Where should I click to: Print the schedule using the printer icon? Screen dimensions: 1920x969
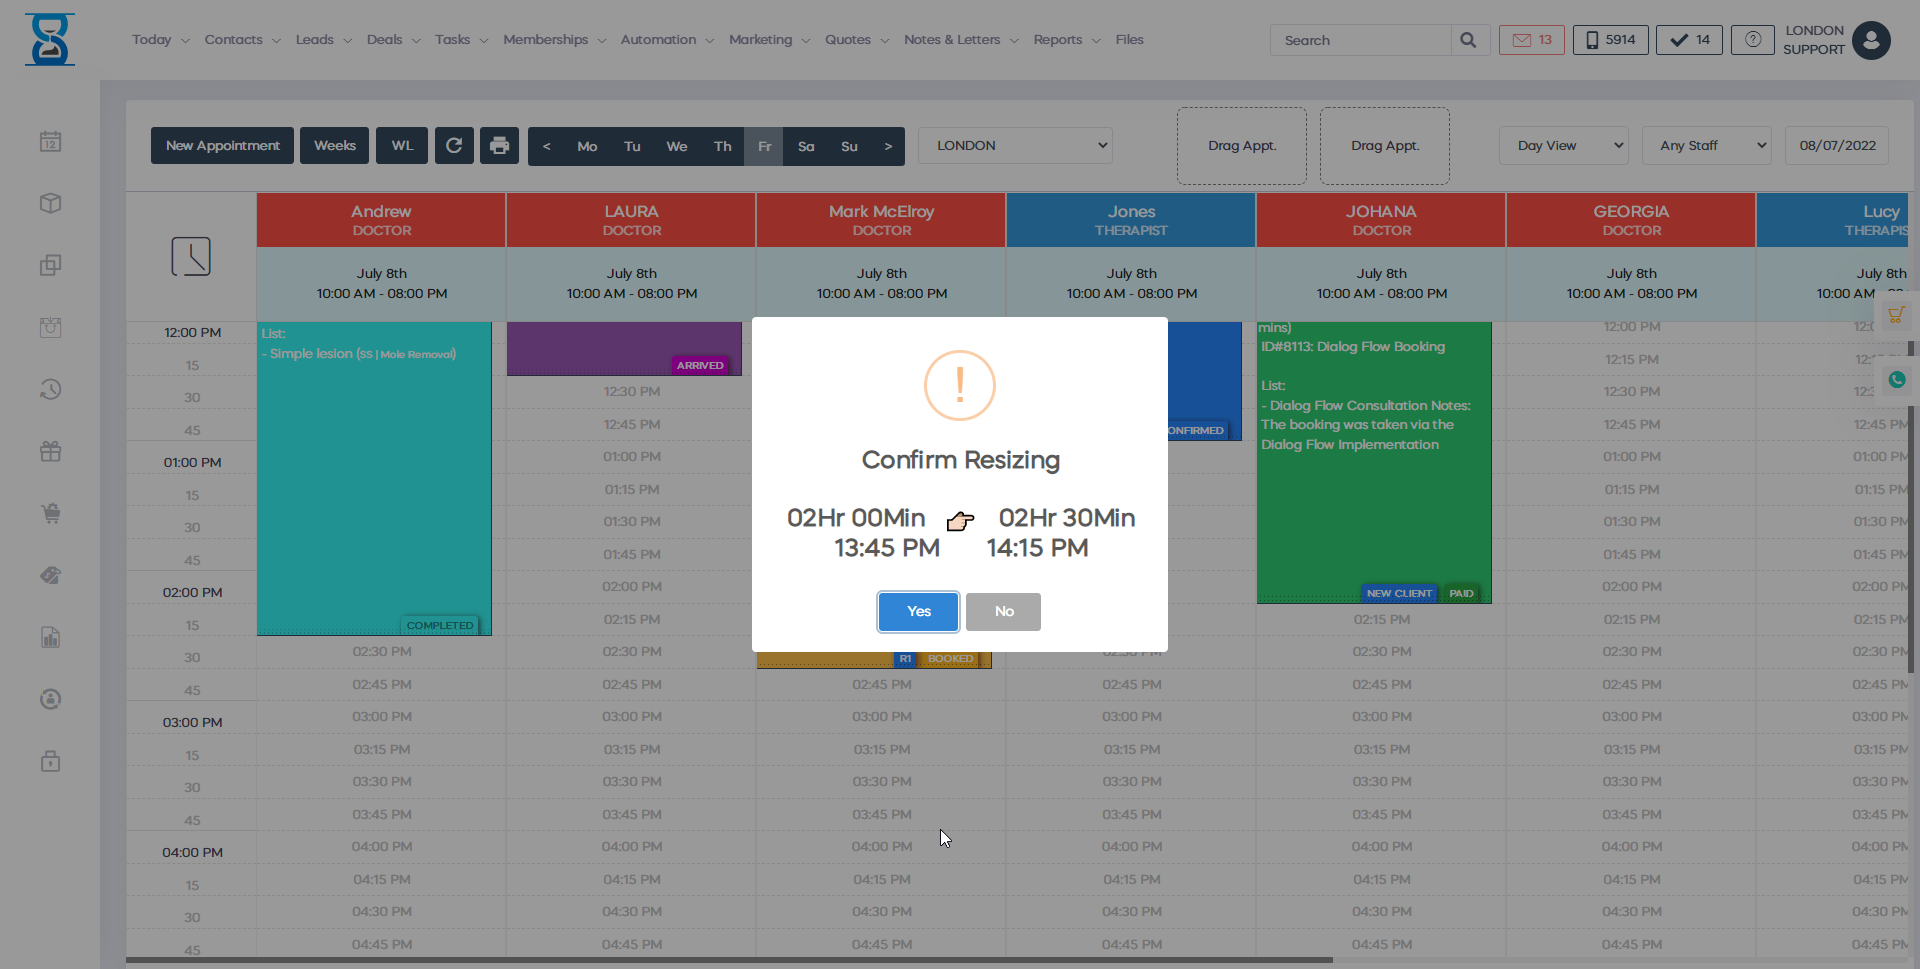click(499, 145)
